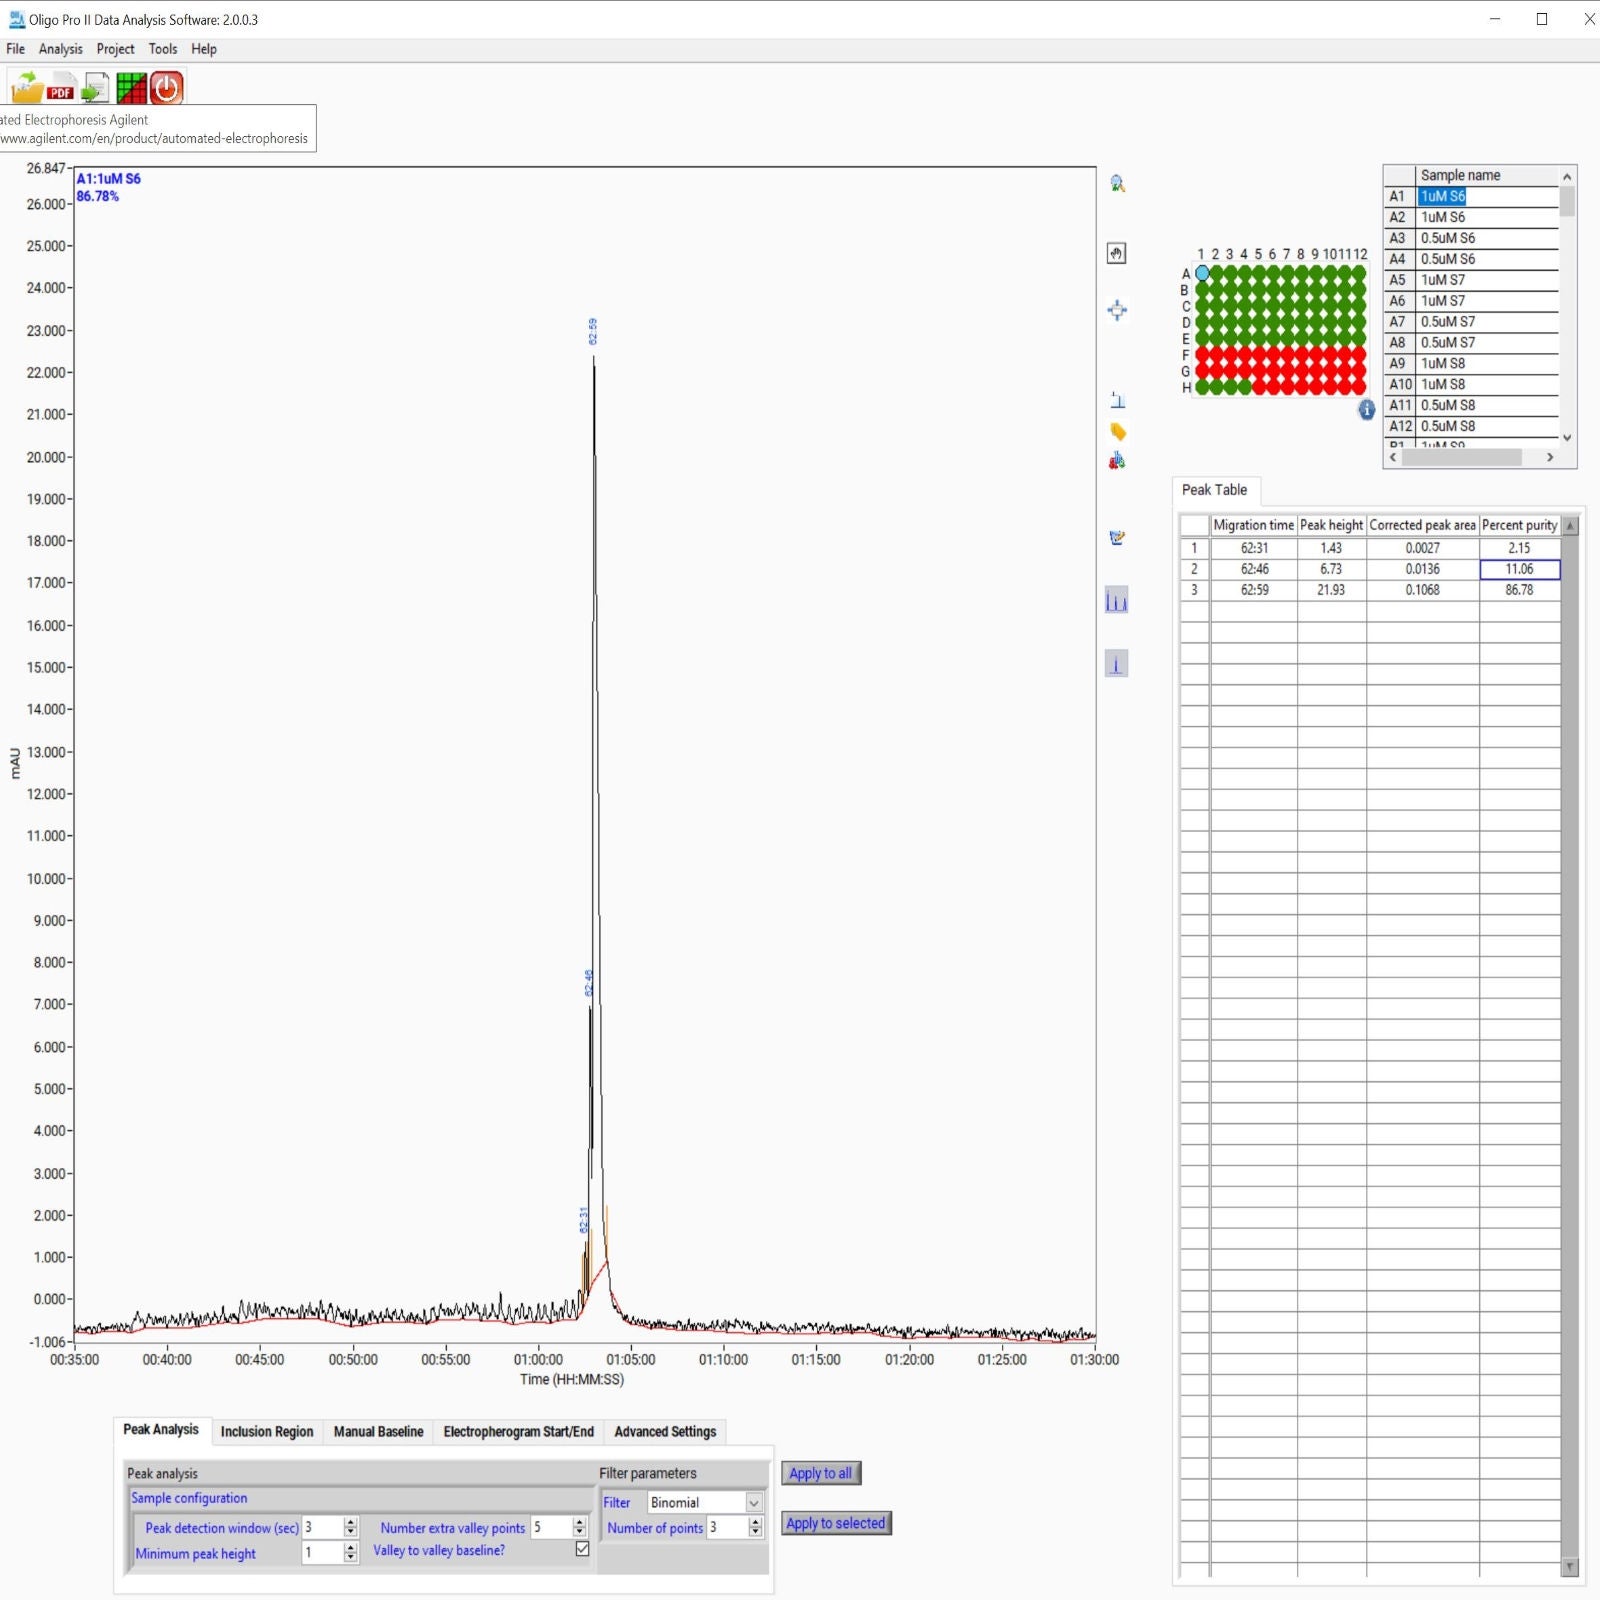This screenshot has height=1600, width=1600.
Task: Click the single-peak view icon
Action: 1117,663
